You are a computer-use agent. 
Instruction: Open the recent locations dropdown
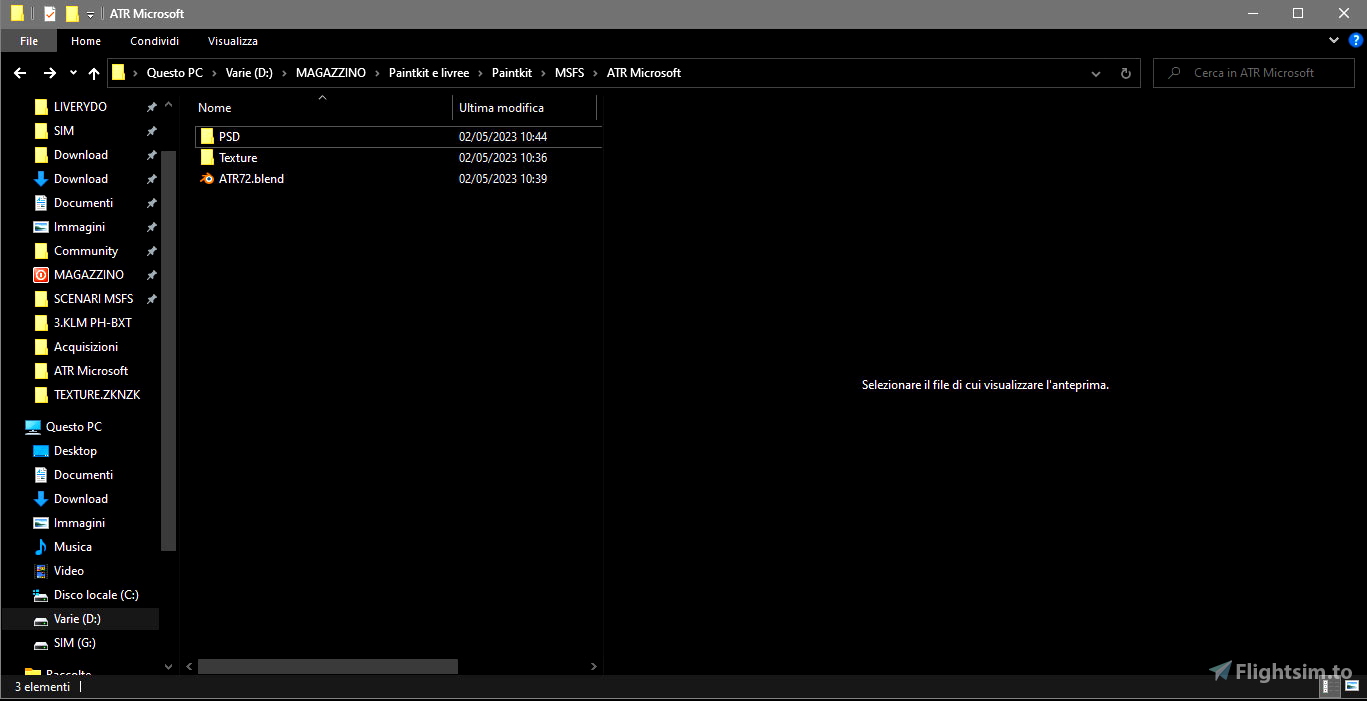[73, 73]
